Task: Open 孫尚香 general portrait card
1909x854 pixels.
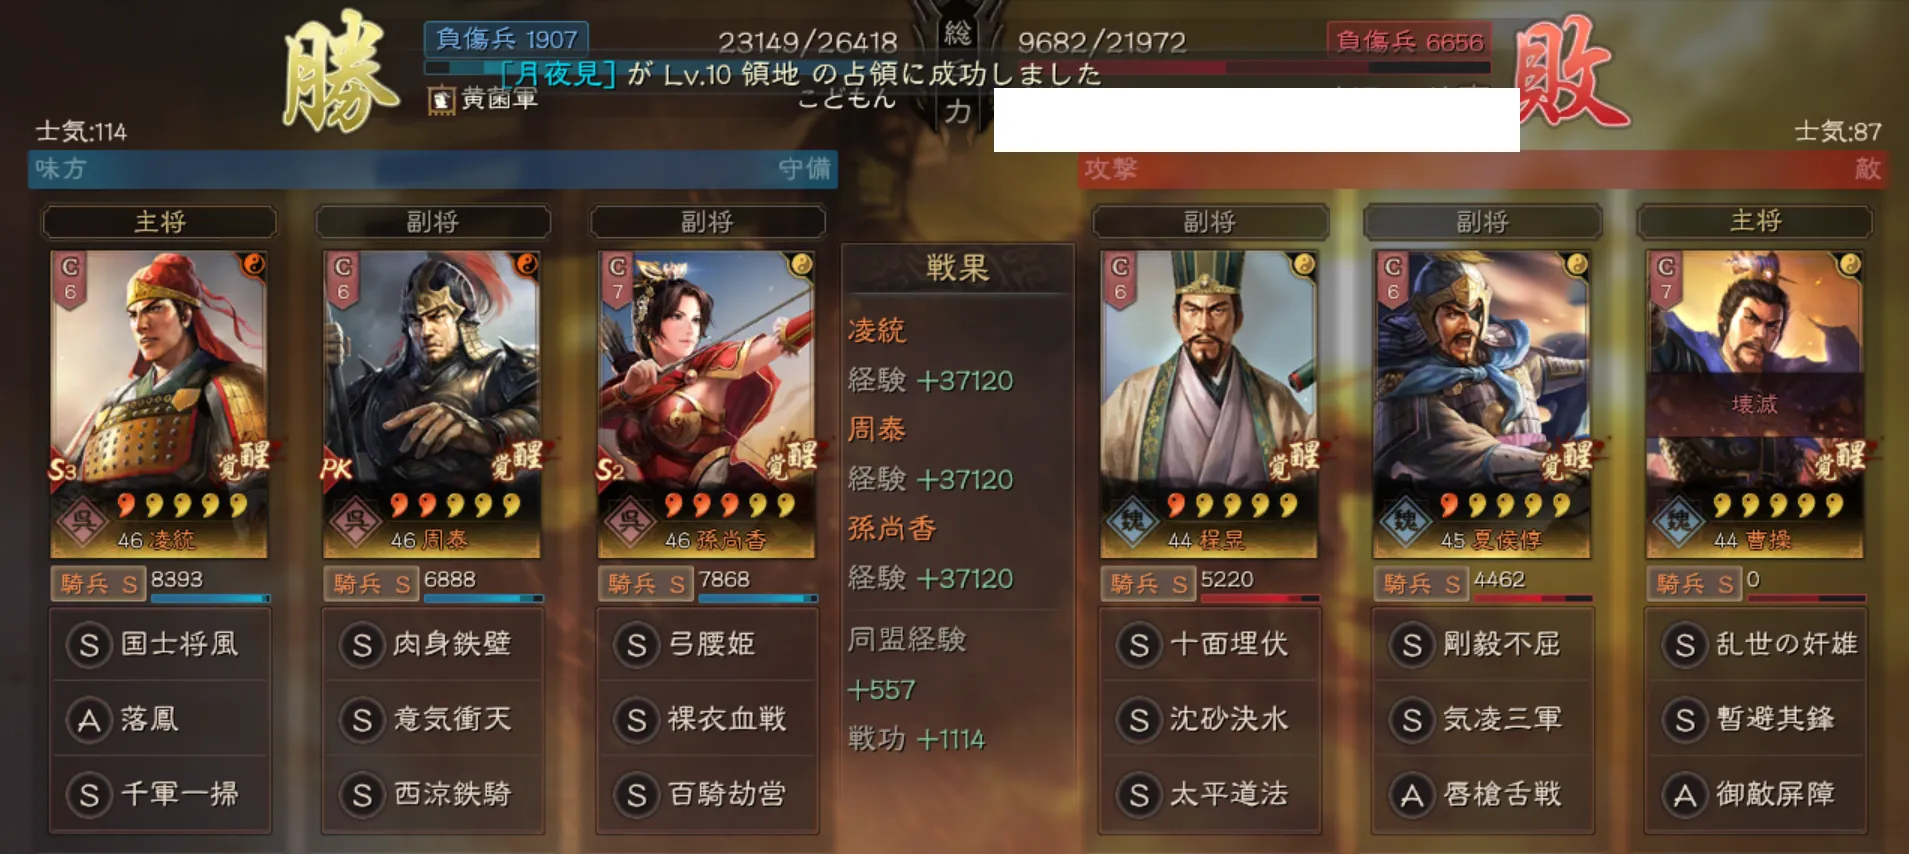Action: point(706,404)
